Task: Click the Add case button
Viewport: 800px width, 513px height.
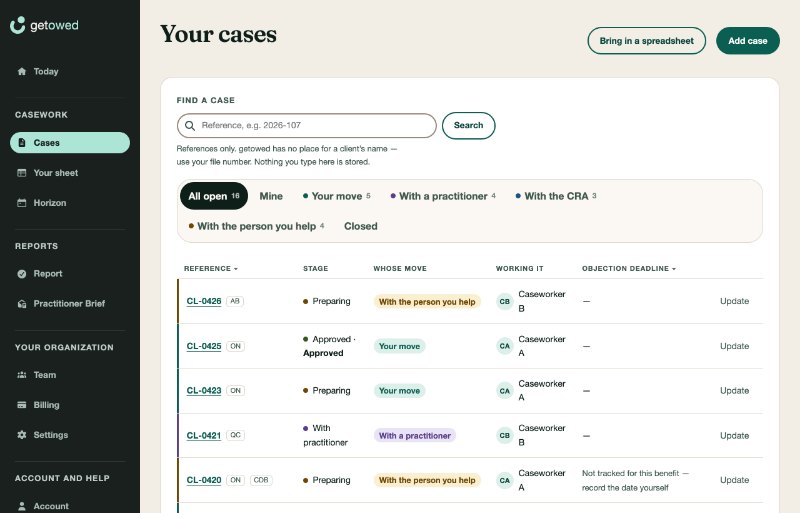Action: (x=747, y=41)
